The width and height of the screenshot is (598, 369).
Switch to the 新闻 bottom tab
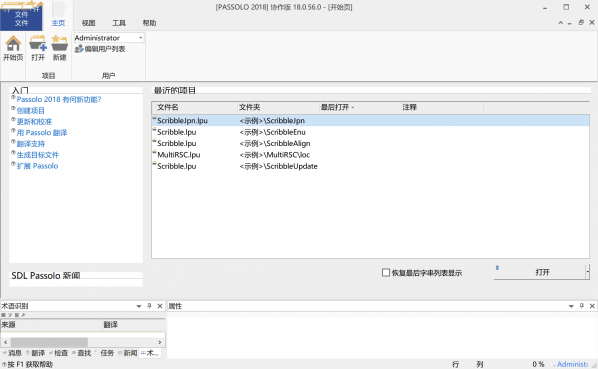point(128,353)
